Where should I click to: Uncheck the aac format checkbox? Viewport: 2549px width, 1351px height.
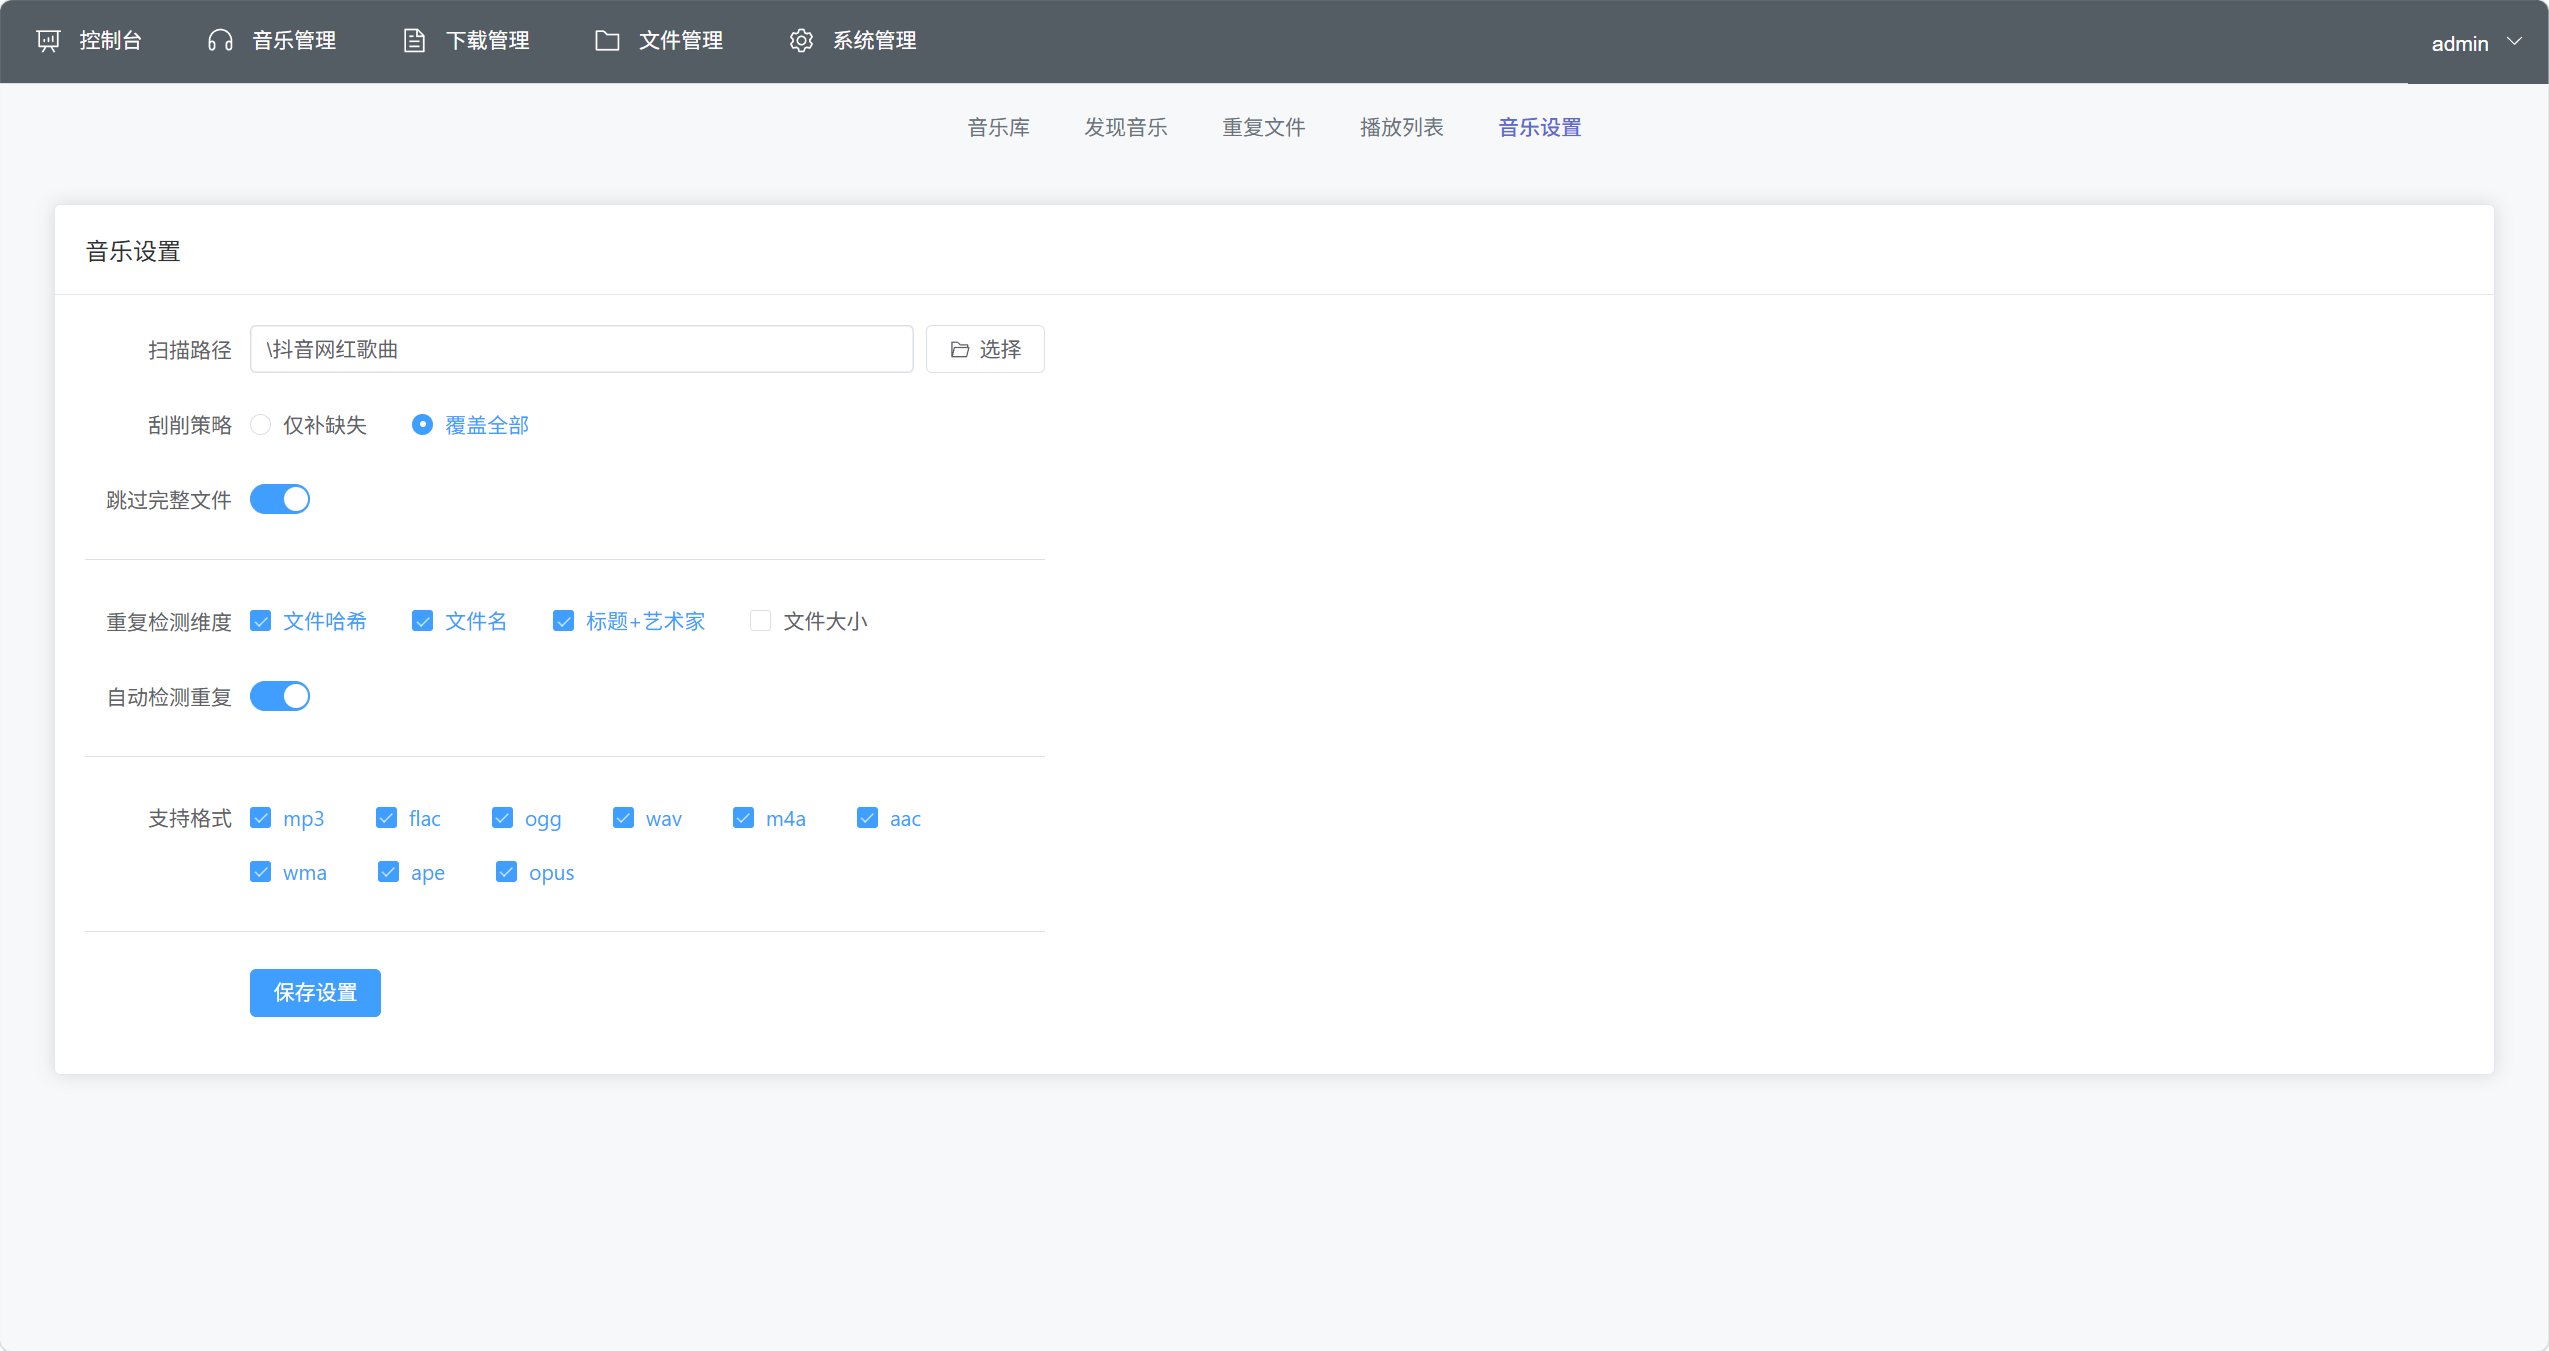[x=868, y=818]
